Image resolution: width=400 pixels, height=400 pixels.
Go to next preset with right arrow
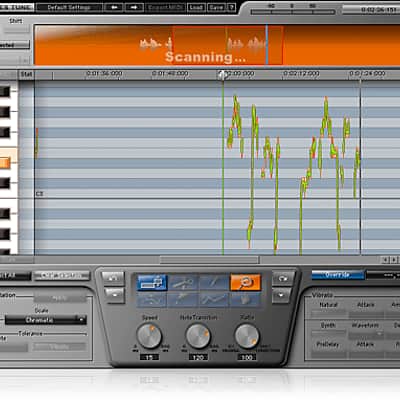pos(134,7)
